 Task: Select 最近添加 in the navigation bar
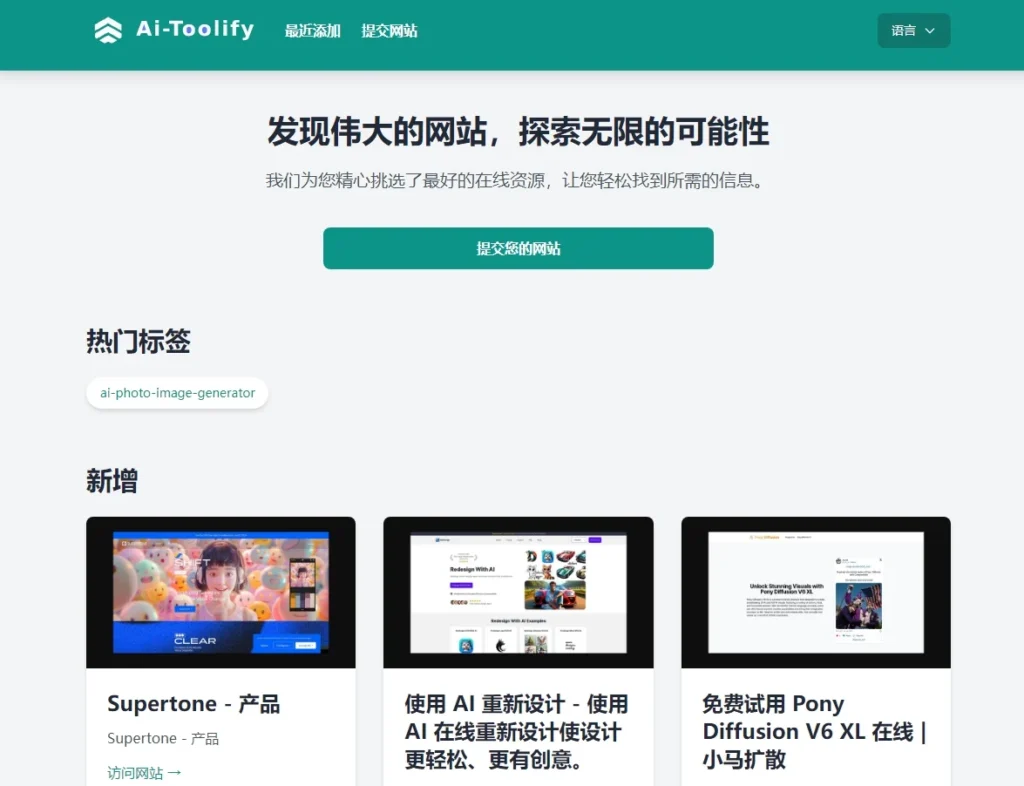click(312, 31)
